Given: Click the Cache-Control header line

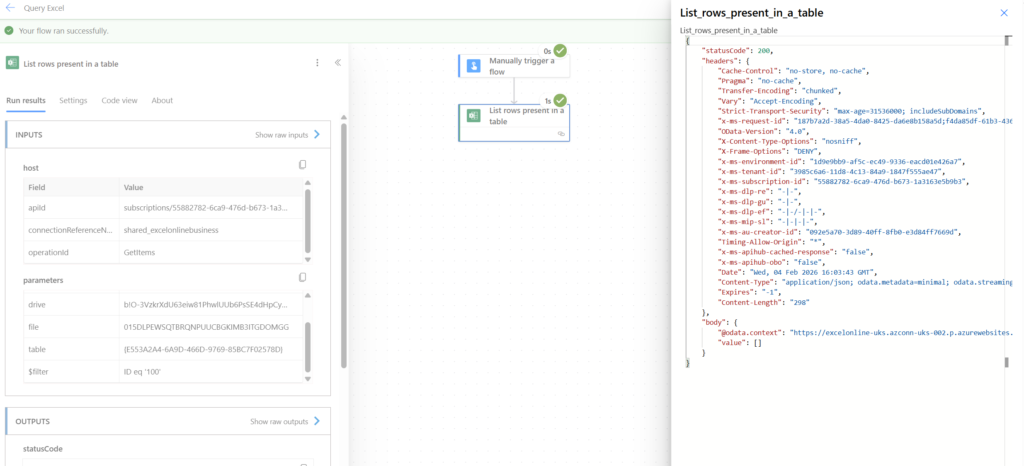Looking at the screenshot, I should 793,70.
